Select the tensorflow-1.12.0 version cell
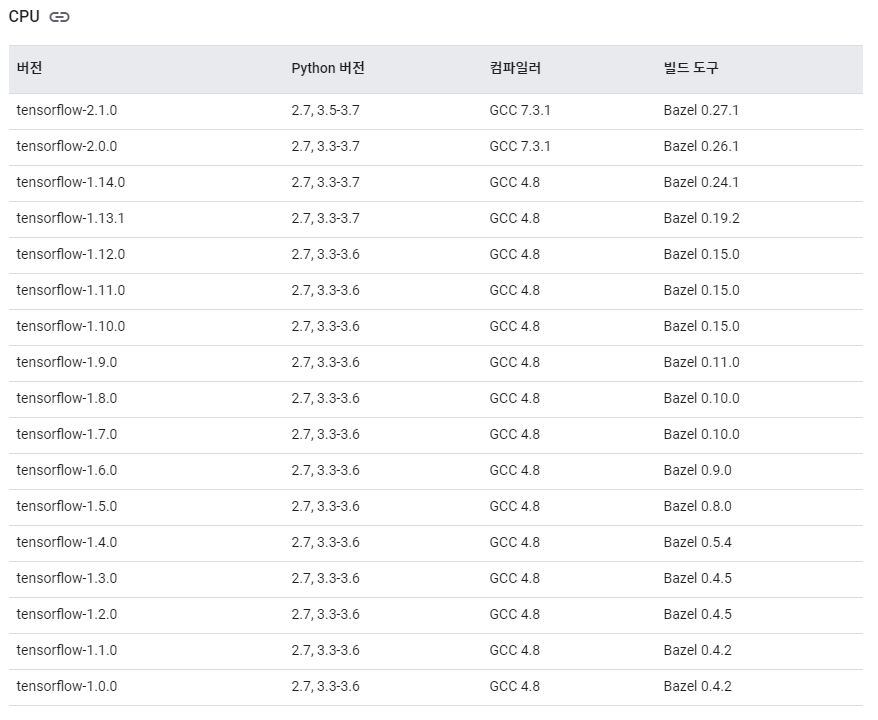878x720 pixels. coord(71,254)
